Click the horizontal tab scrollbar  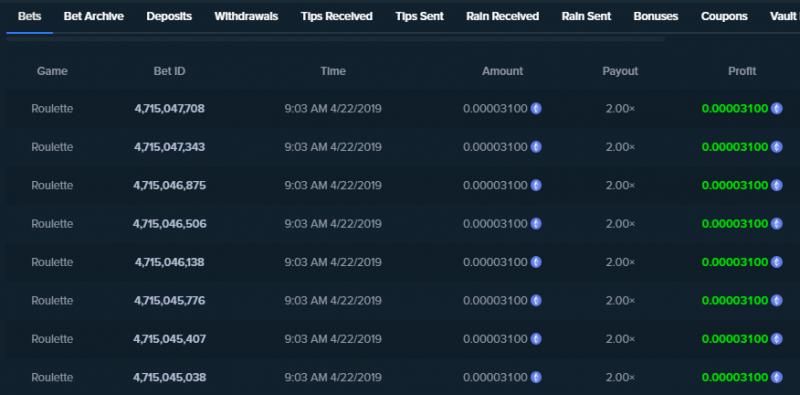(336, 39)
